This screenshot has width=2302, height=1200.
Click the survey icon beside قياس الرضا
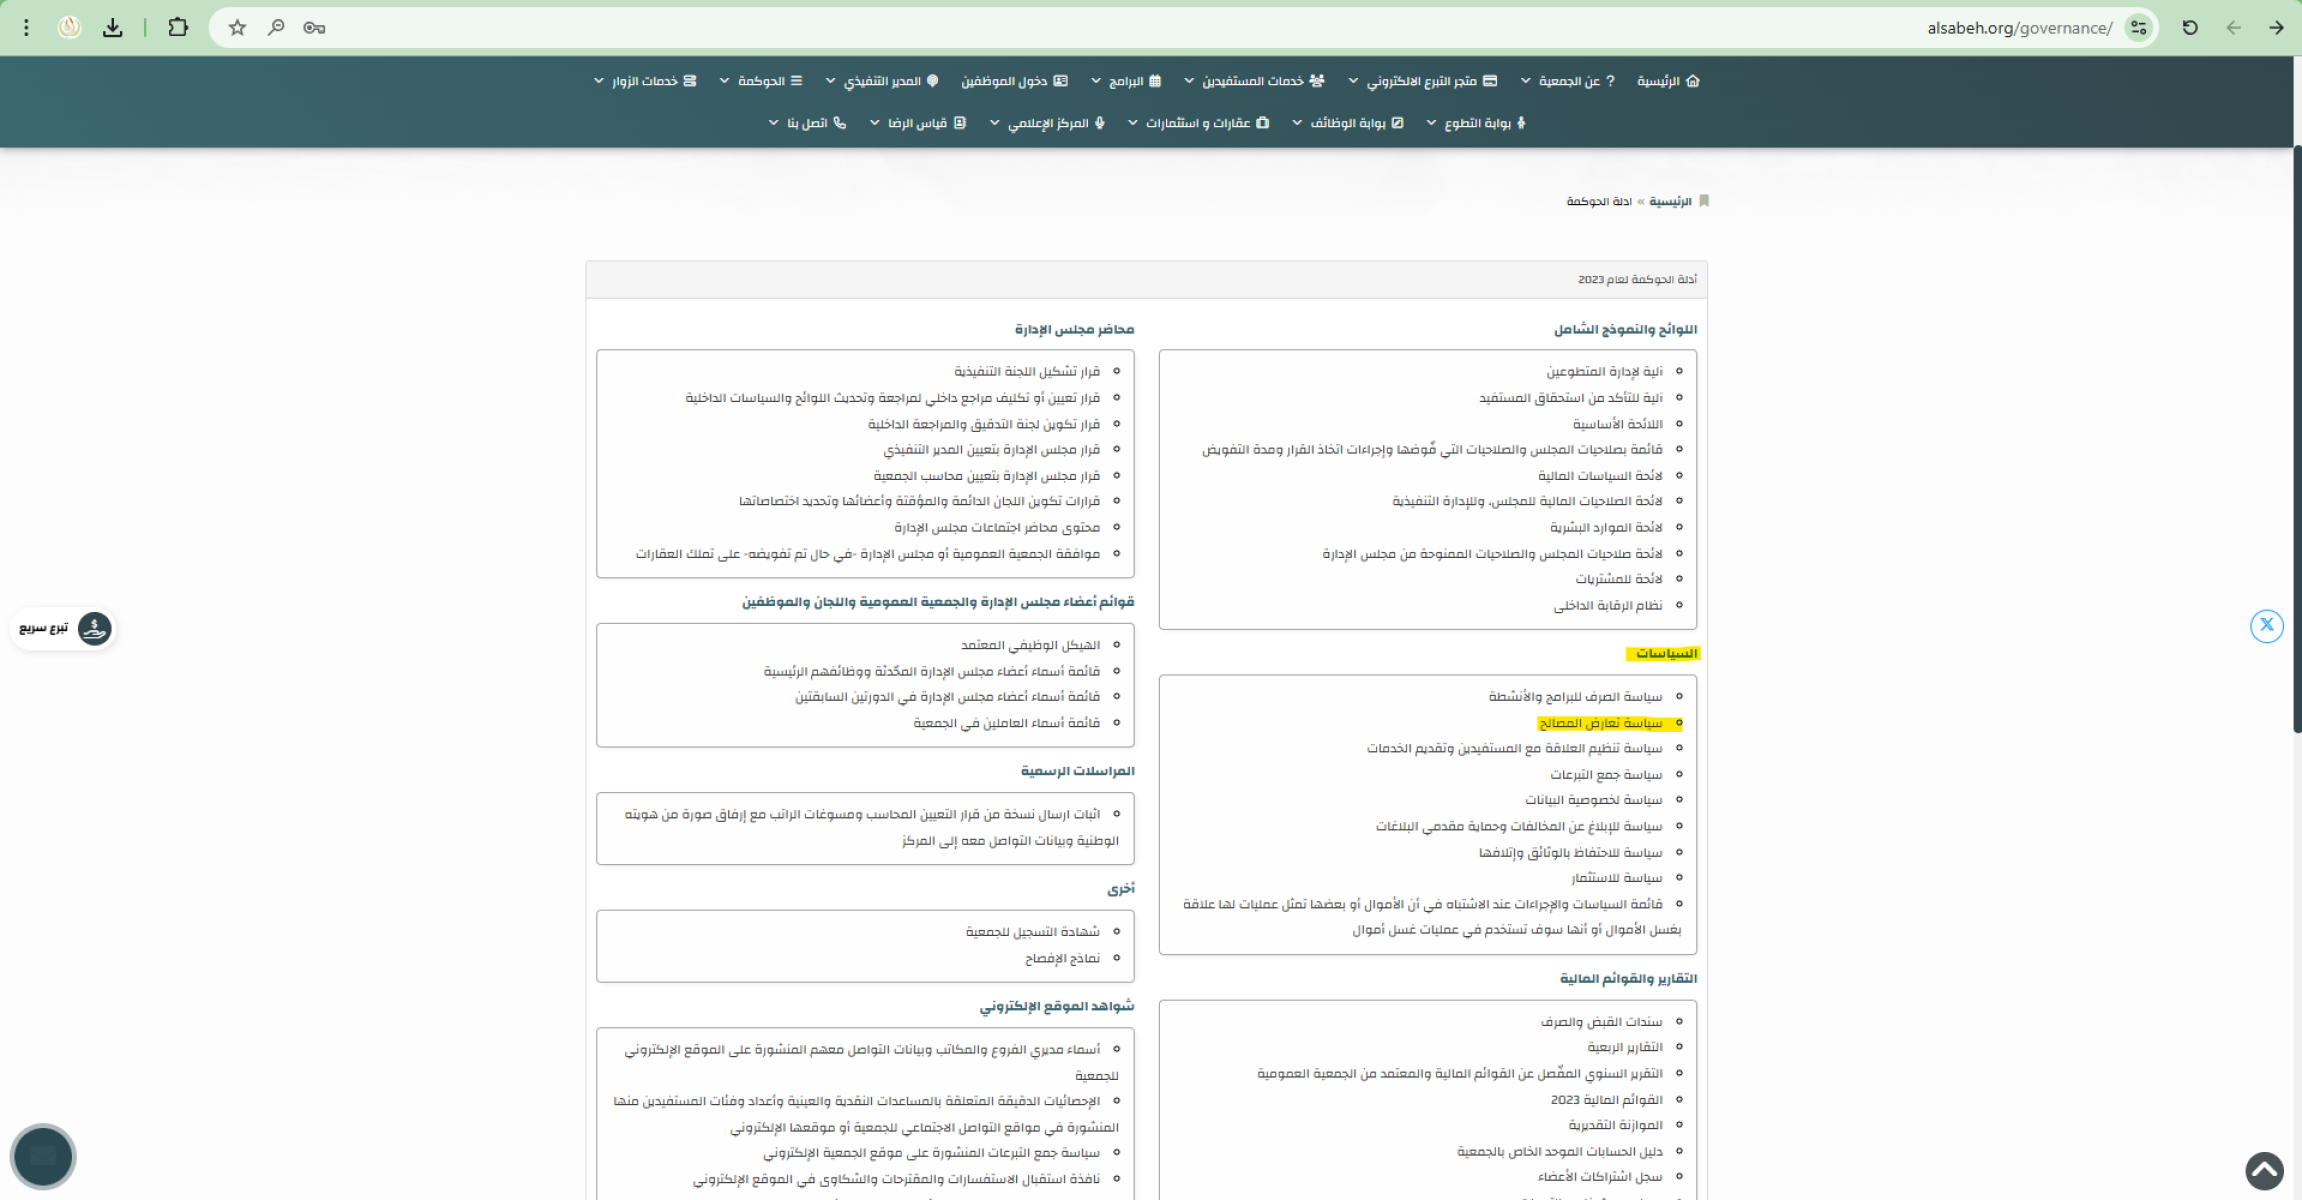click(960, 123)
